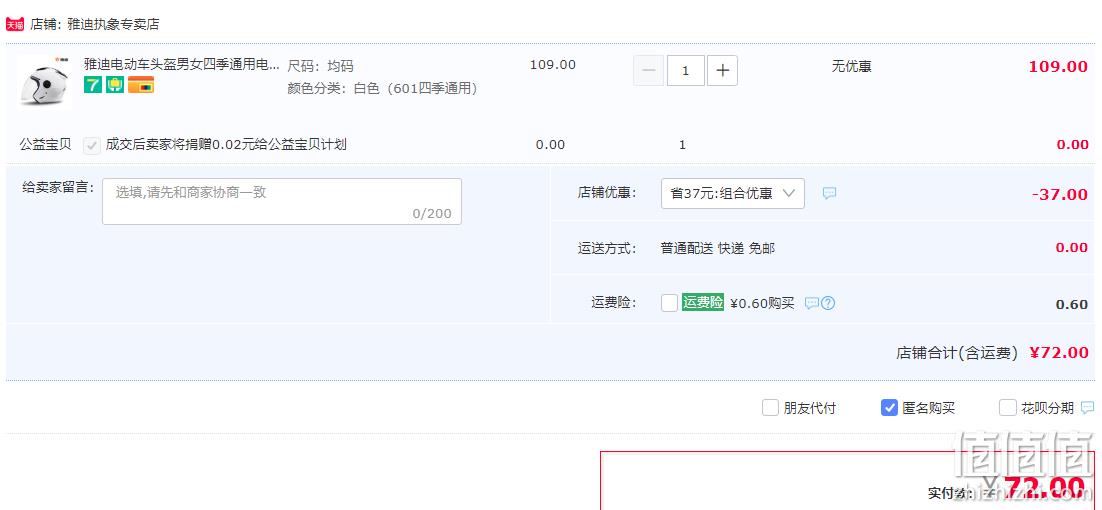This screenshot has width=1102, height=510.
Task: Click the green 运费险 tag label
Action: (703, 303)
